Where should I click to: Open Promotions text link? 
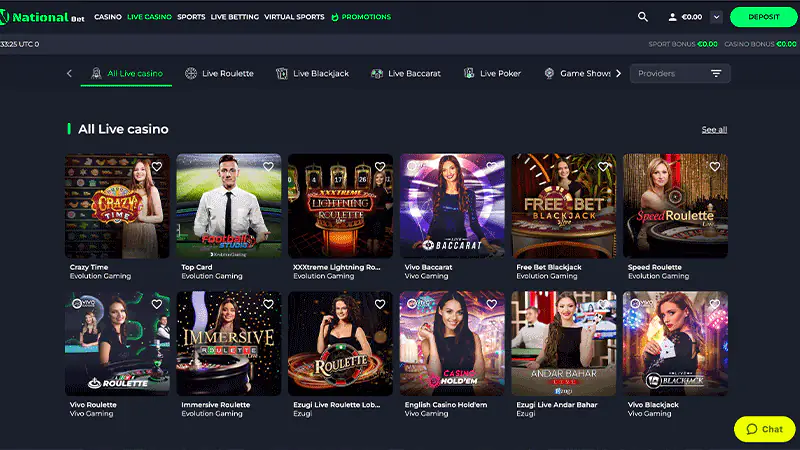click(x=366, y=17)
